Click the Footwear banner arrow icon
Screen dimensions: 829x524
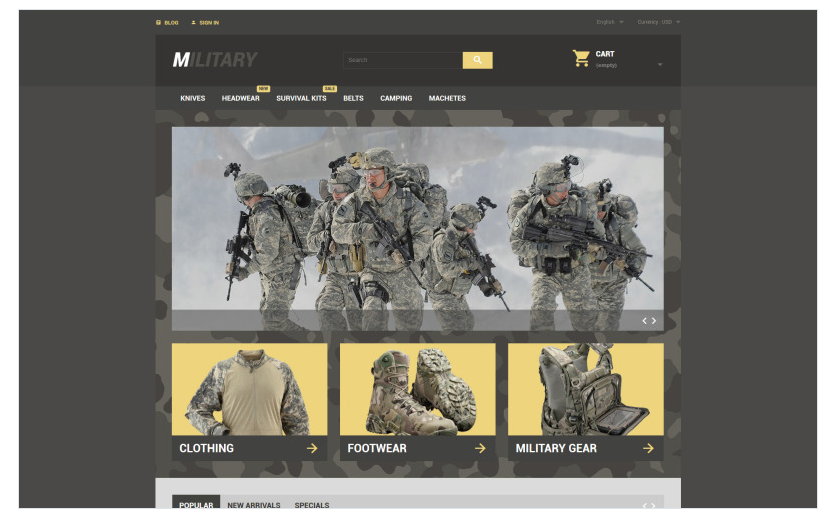tap(480, 448)
